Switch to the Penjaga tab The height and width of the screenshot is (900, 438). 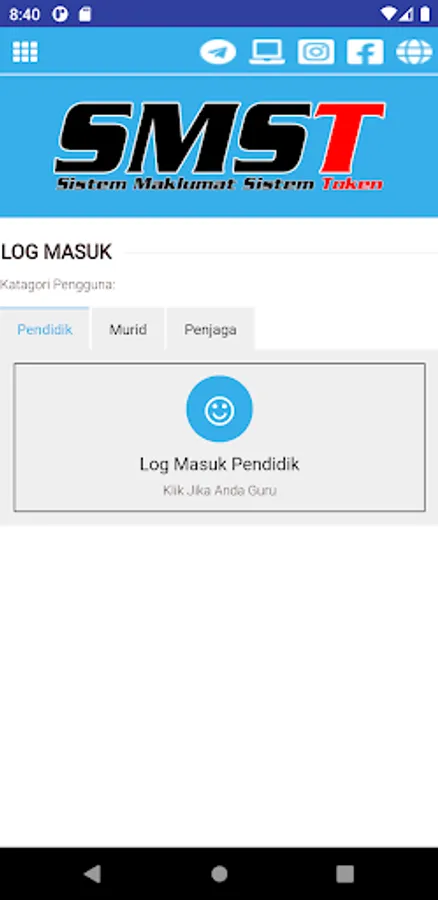click(210, 329)
